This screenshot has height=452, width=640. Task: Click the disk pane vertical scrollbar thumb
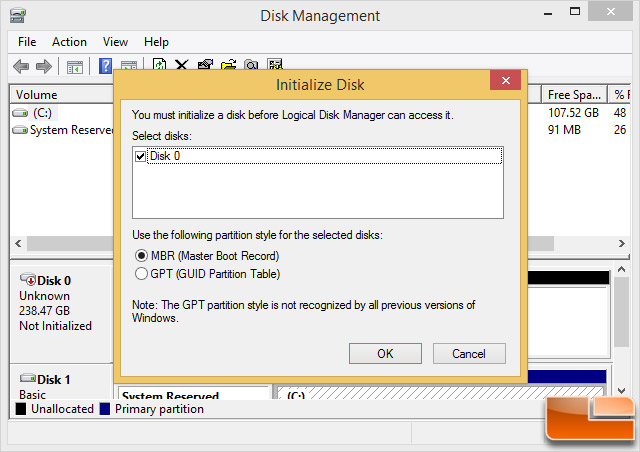coord(621,312)
